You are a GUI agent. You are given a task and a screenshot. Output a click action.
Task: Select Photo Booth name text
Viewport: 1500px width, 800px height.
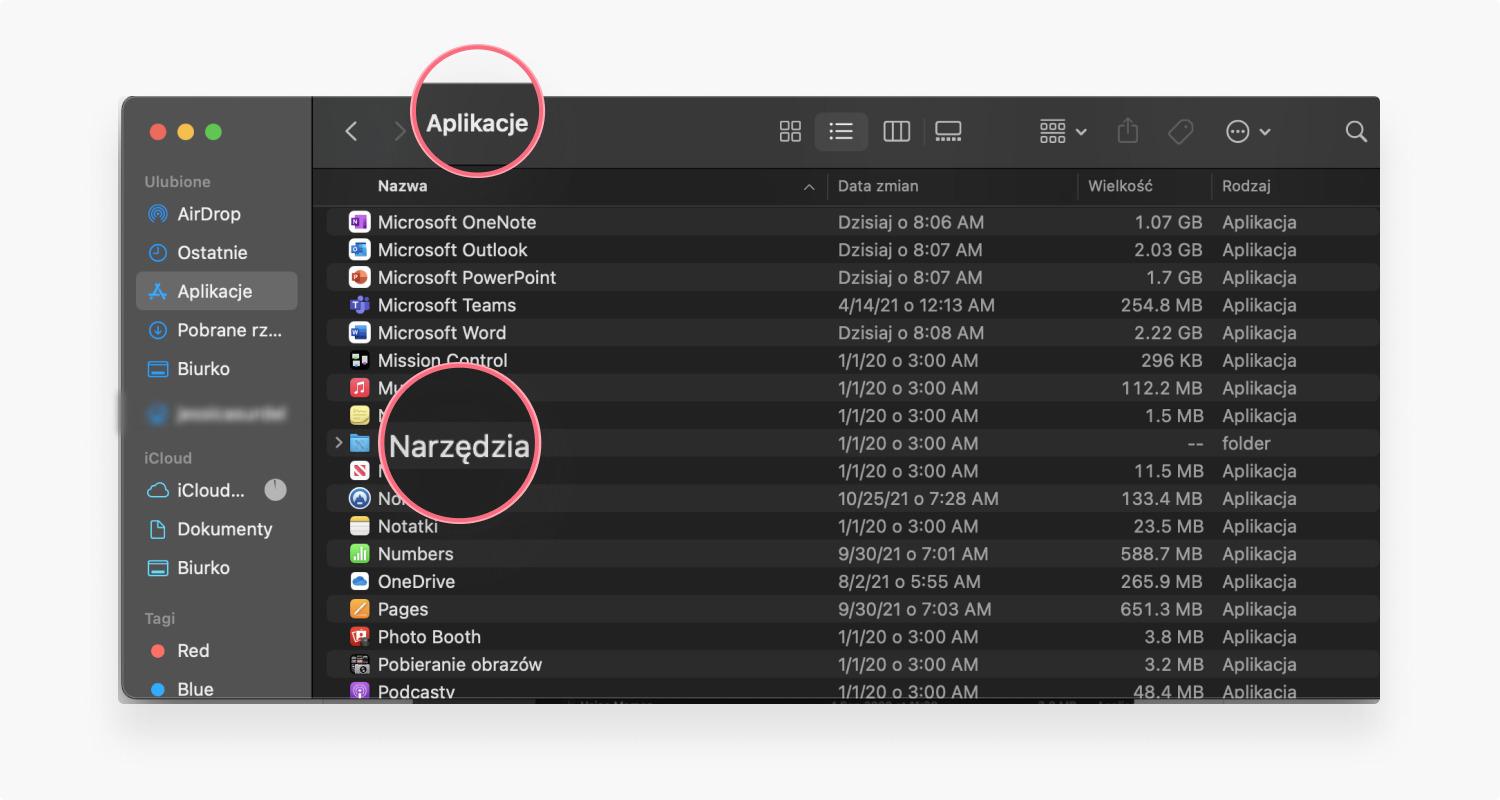click(x=429, y=637)
